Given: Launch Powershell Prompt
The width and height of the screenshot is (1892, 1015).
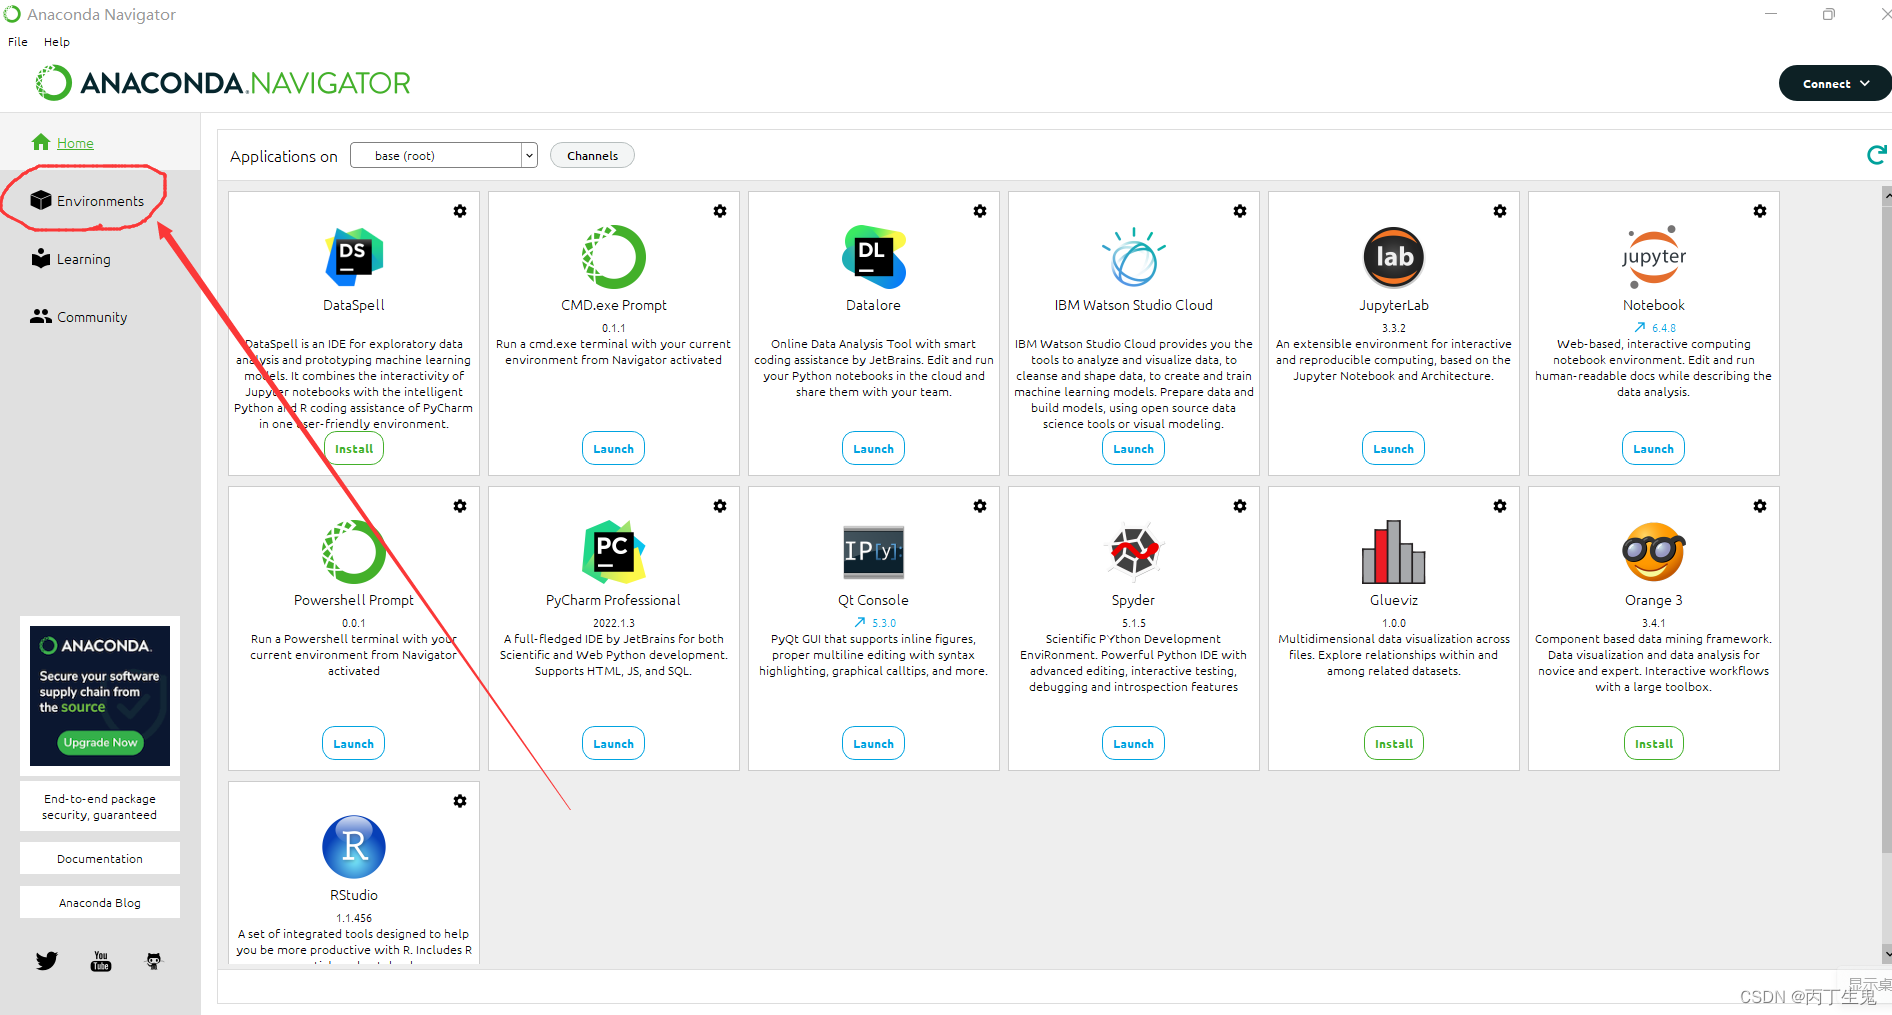Looking at the screenshot, I should tap(354, 744).
